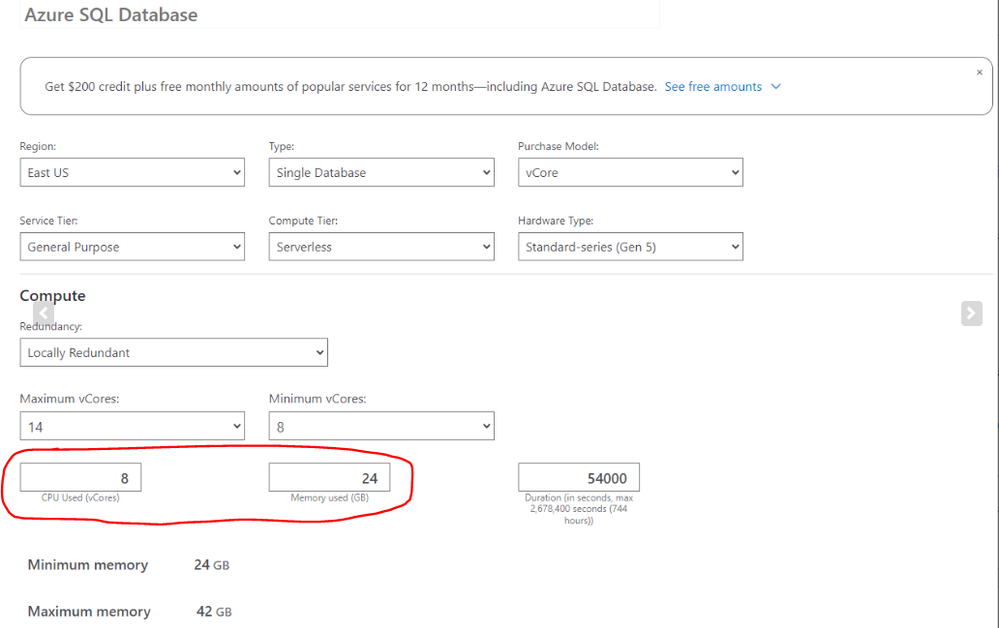The image size is (999, 628).
Task: Click the Duration seconds input field
Action: click(x=579, y=478)
